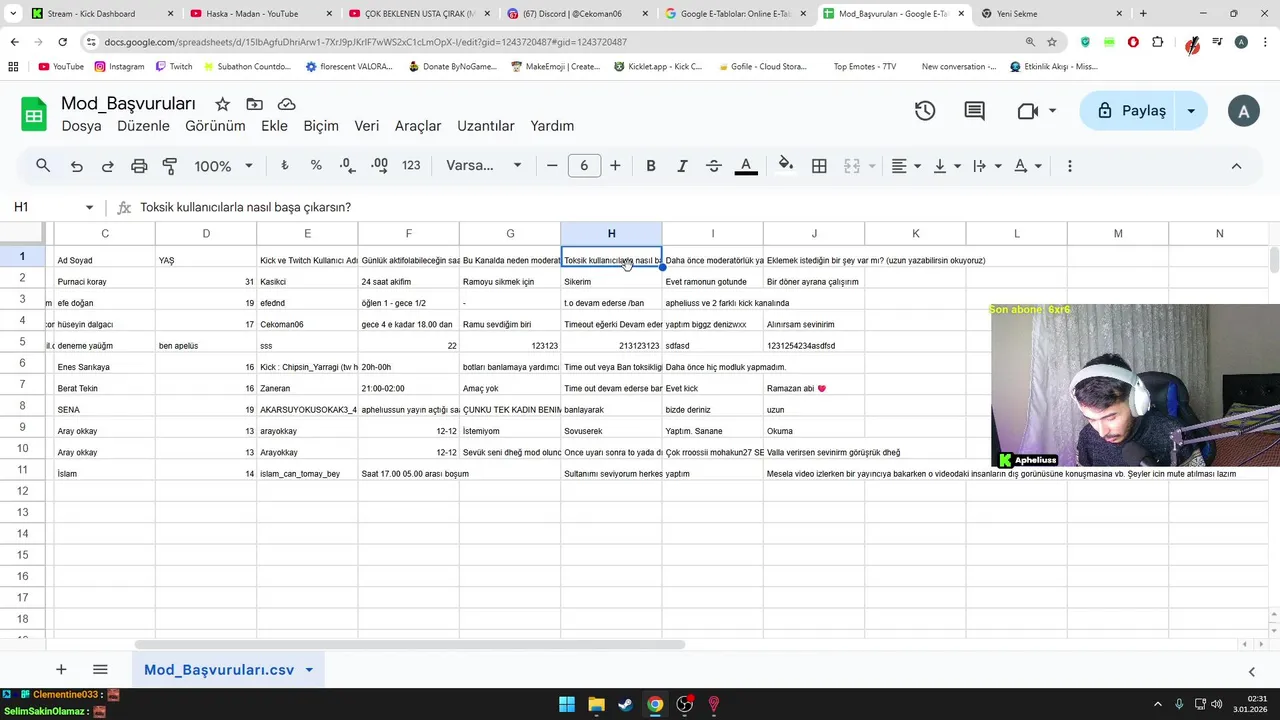Open more number formats 123
Screen dimensions: 1280x720
pos(411,166)
